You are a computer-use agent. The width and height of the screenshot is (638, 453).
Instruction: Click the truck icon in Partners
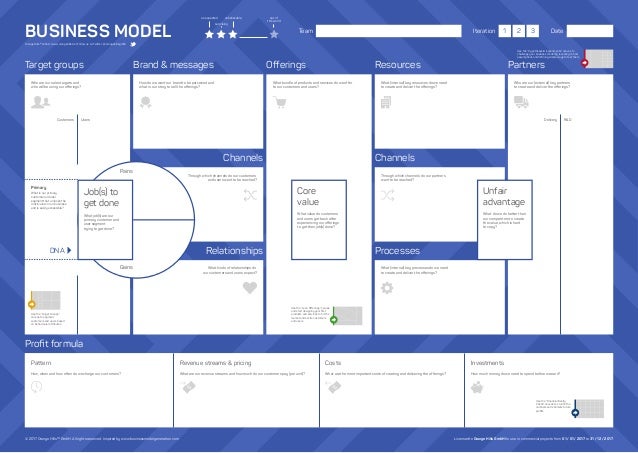521,102
